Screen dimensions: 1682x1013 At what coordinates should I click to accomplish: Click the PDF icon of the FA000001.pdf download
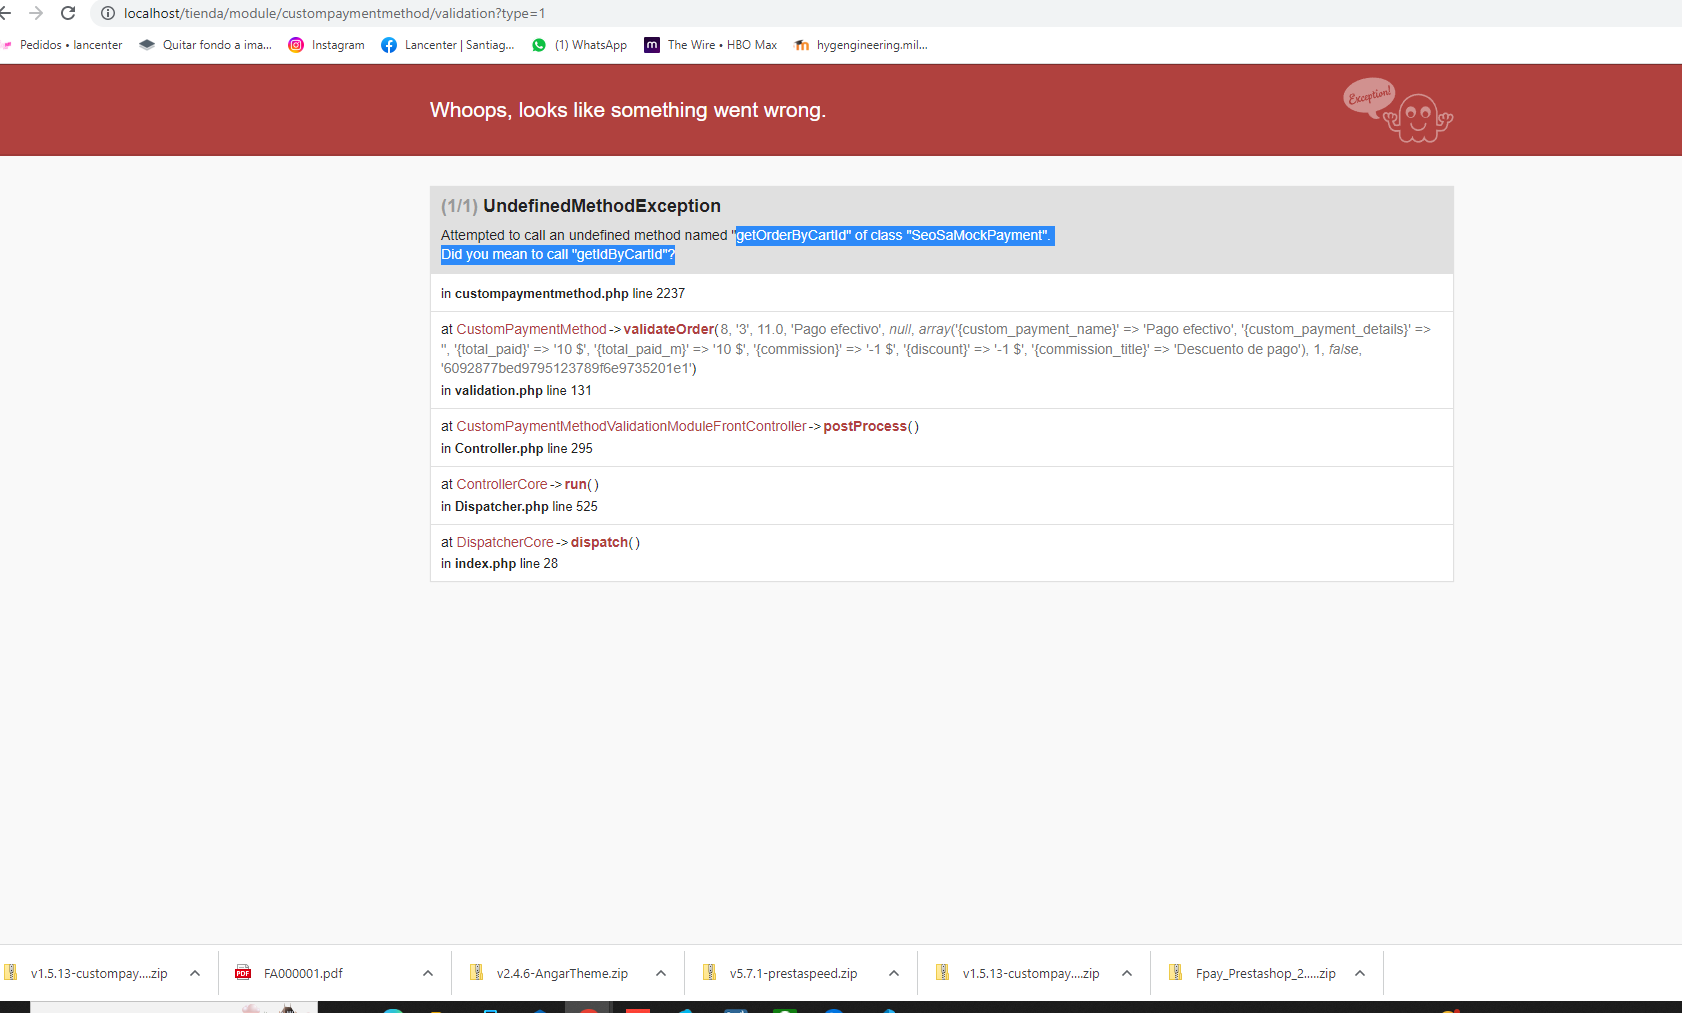coord(243,973)
